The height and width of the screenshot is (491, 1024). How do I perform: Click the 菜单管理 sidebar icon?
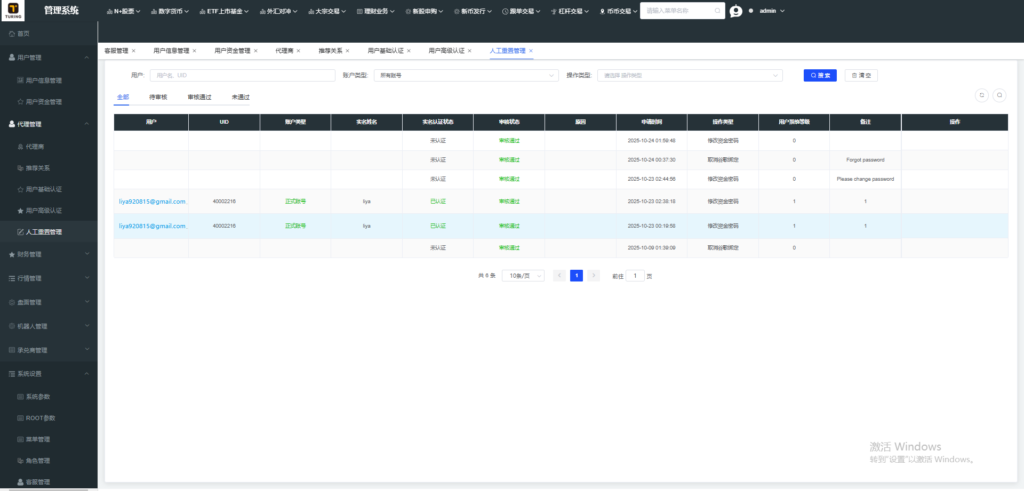[20, 439]
